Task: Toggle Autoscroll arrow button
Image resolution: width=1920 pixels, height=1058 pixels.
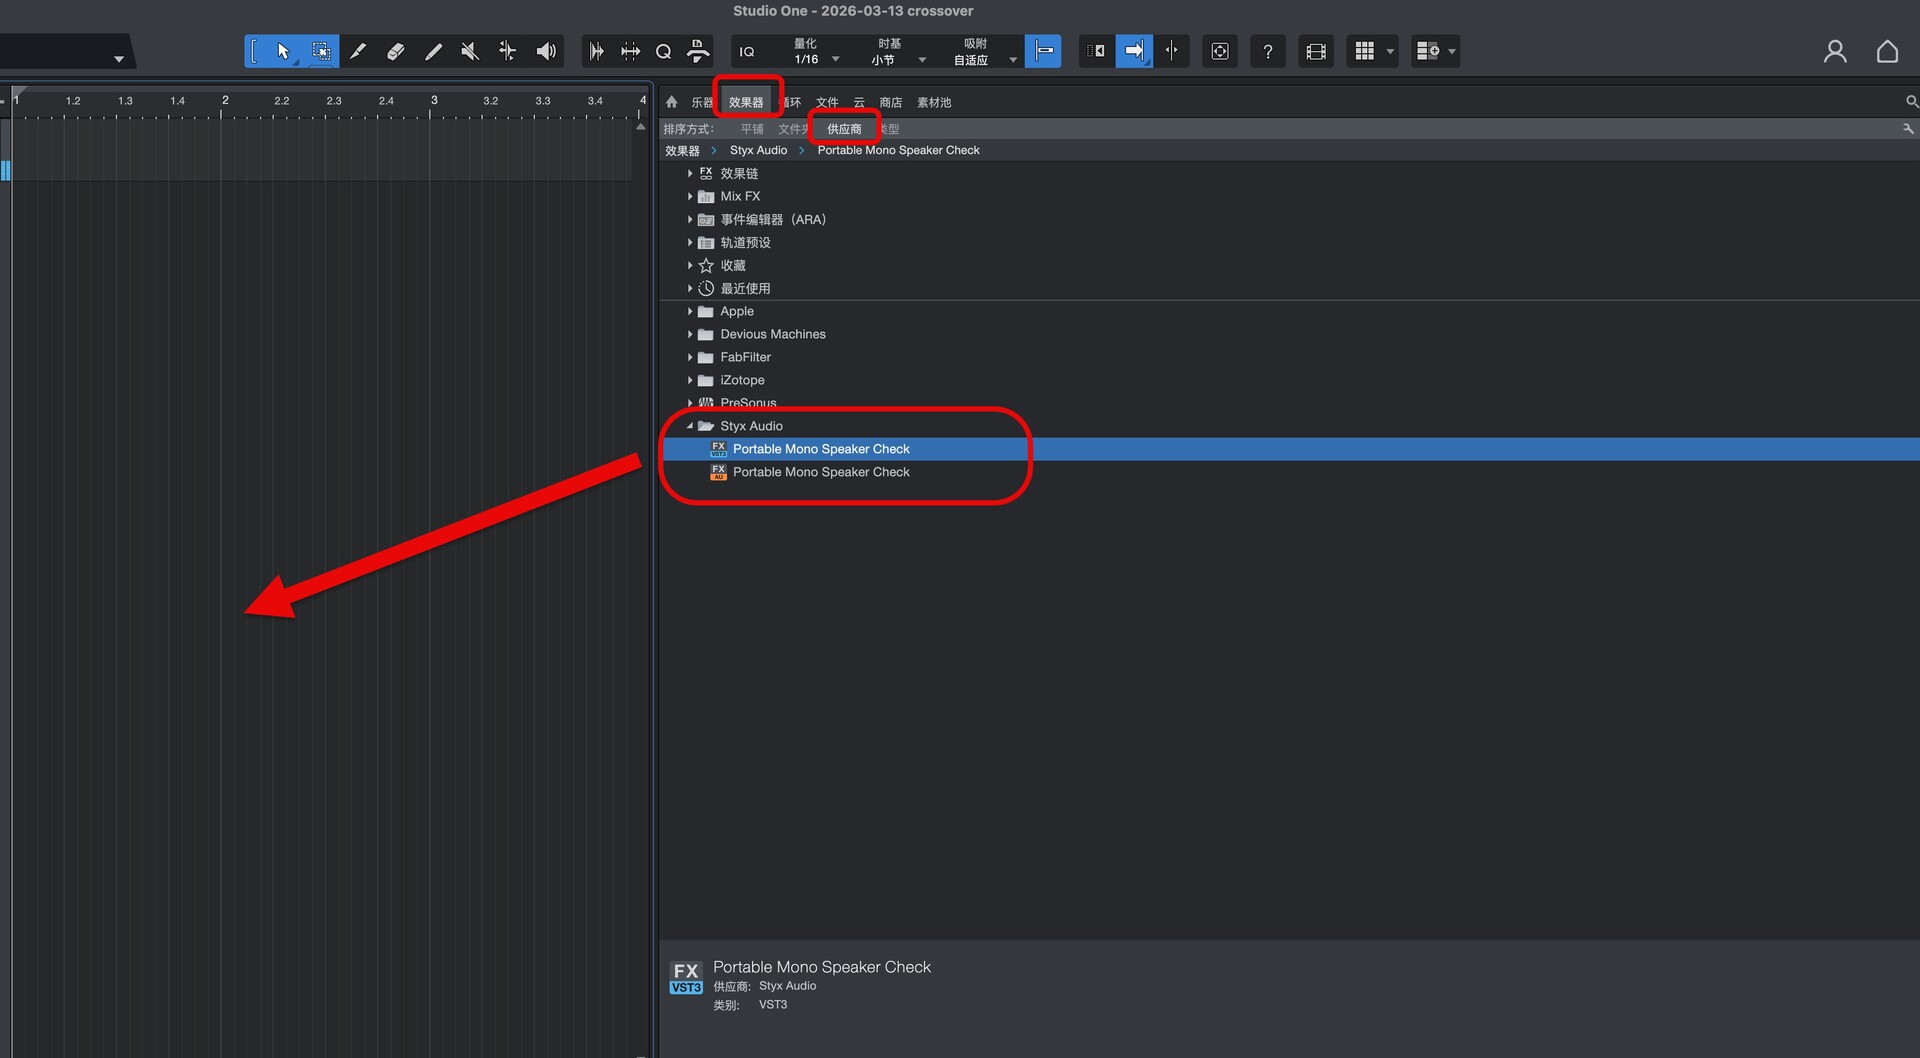Action: tap(1133, 51)
